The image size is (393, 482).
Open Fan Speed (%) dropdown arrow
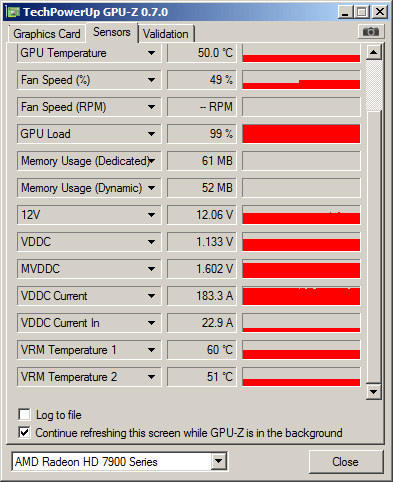[x=151, y=80]
